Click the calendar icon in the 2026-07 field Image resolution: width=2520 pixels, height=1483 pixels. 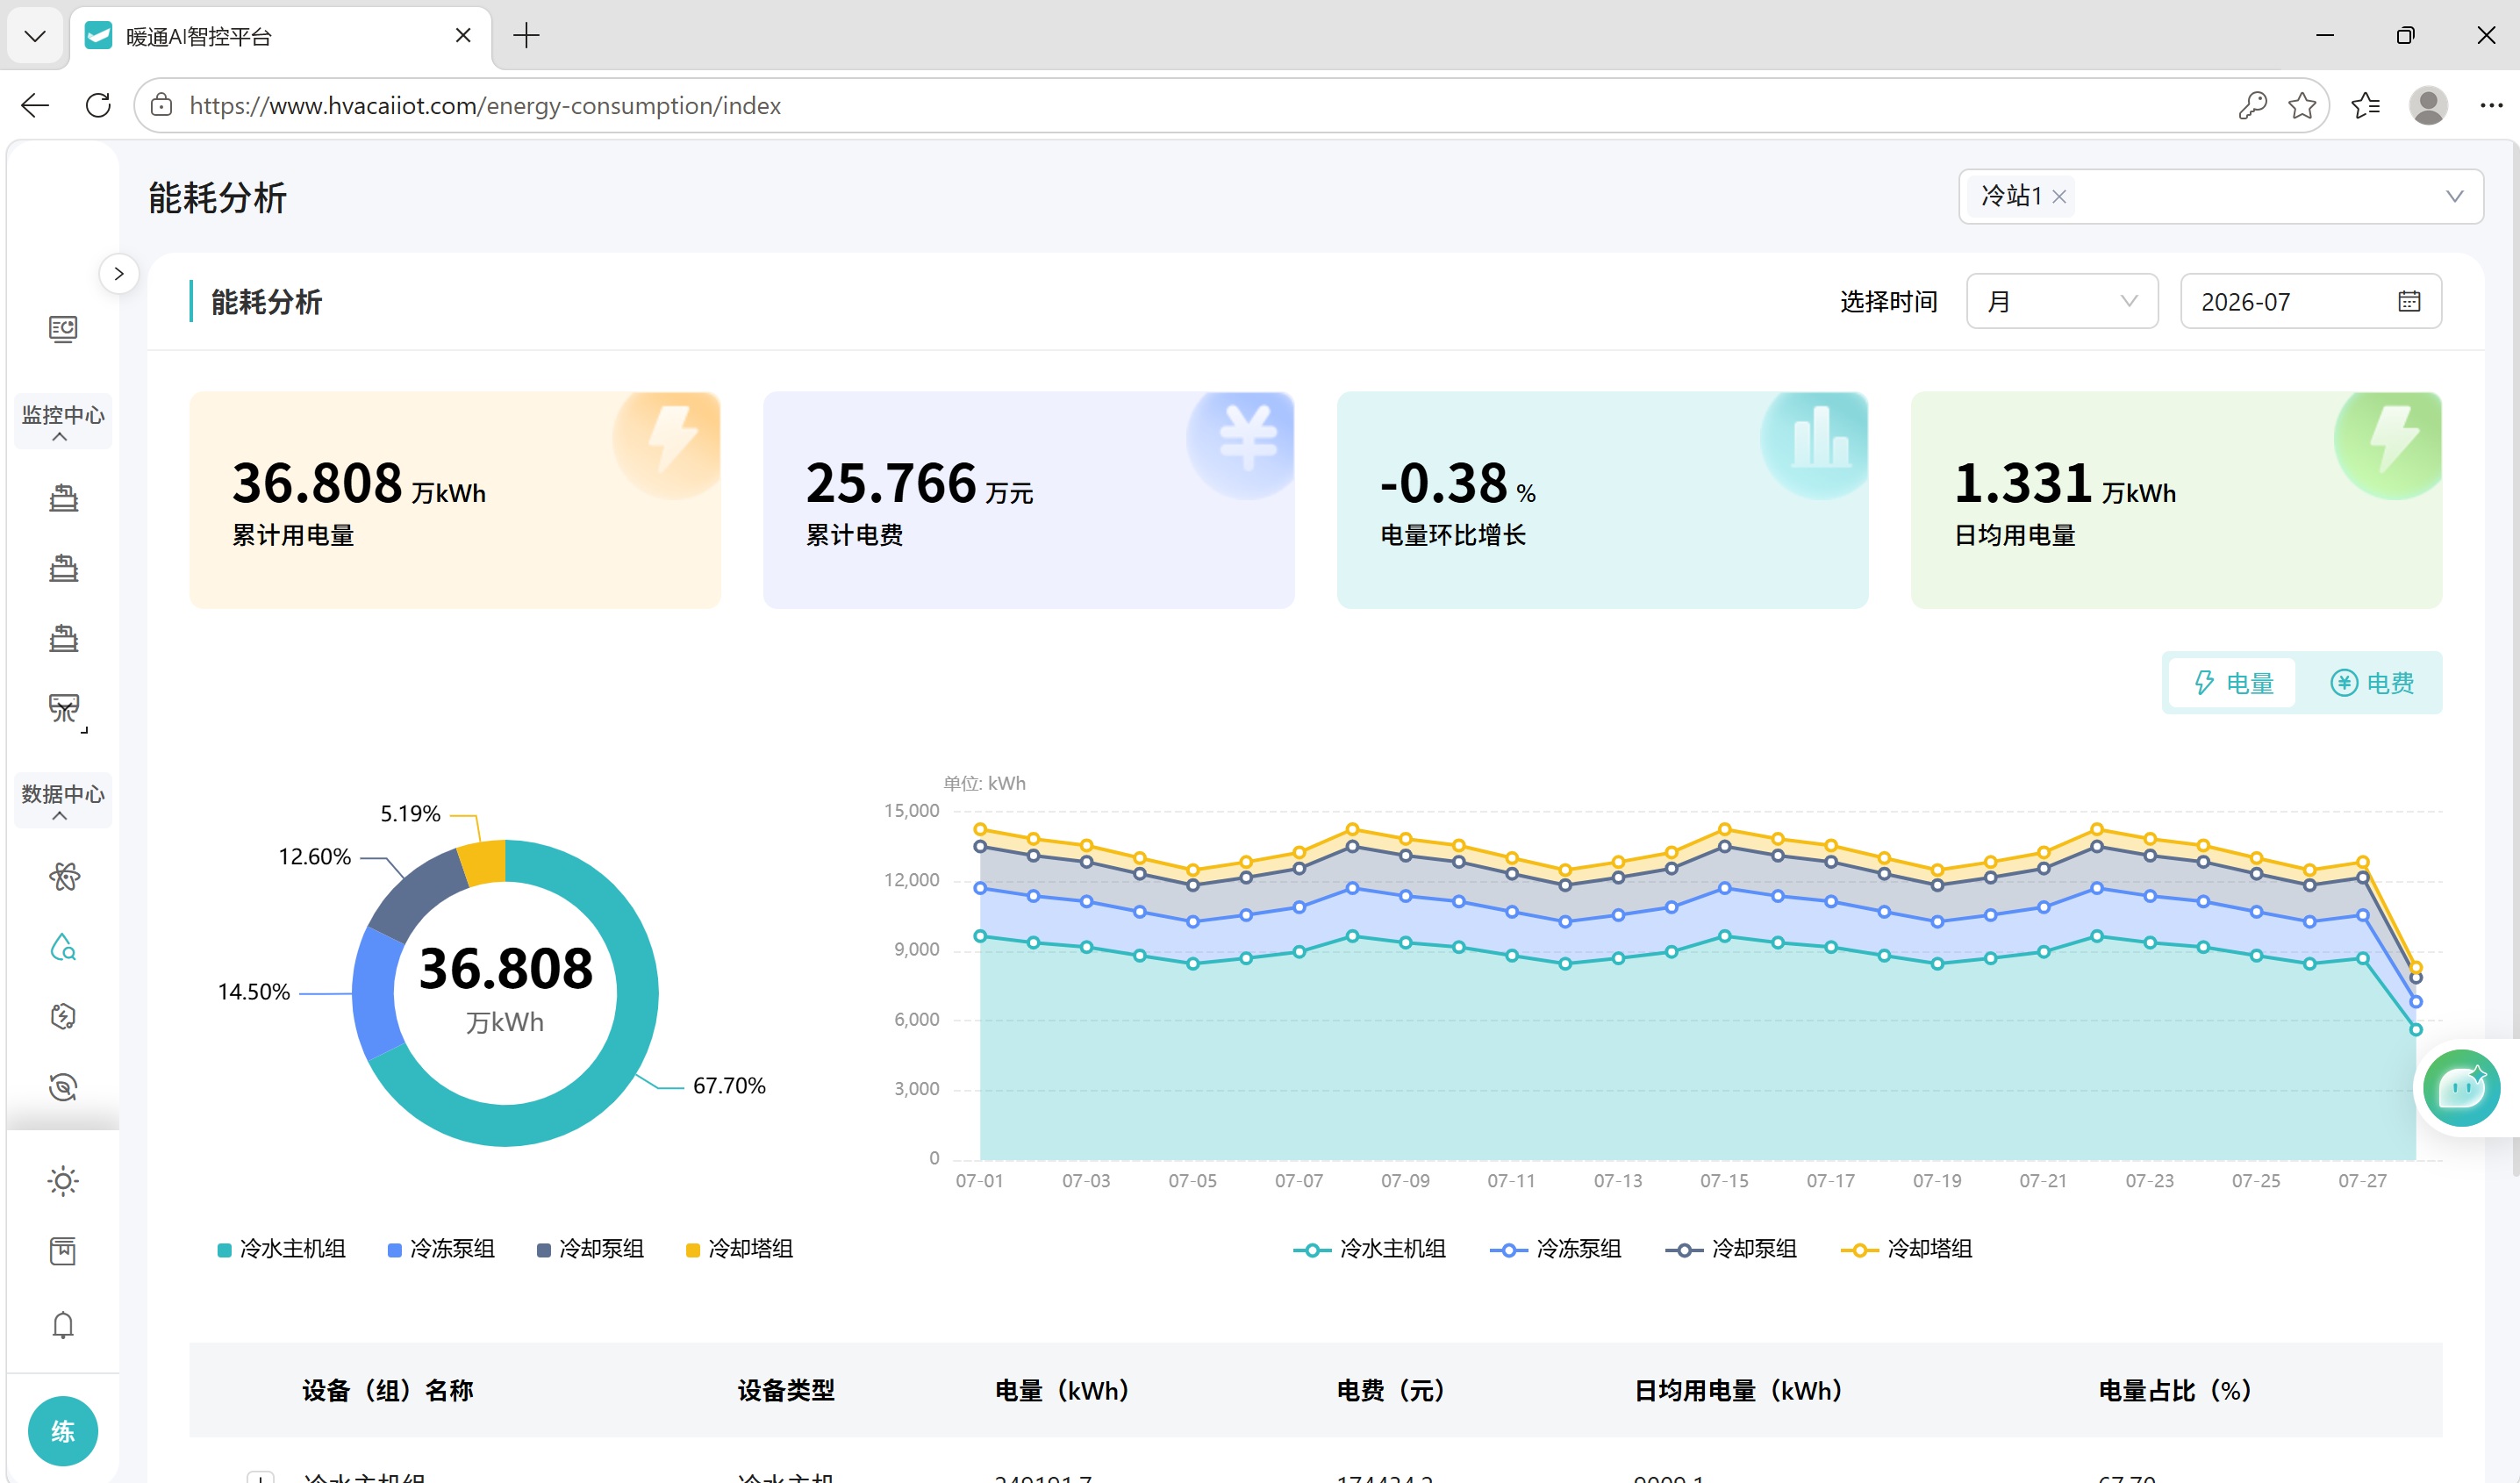click(2409, 301)
